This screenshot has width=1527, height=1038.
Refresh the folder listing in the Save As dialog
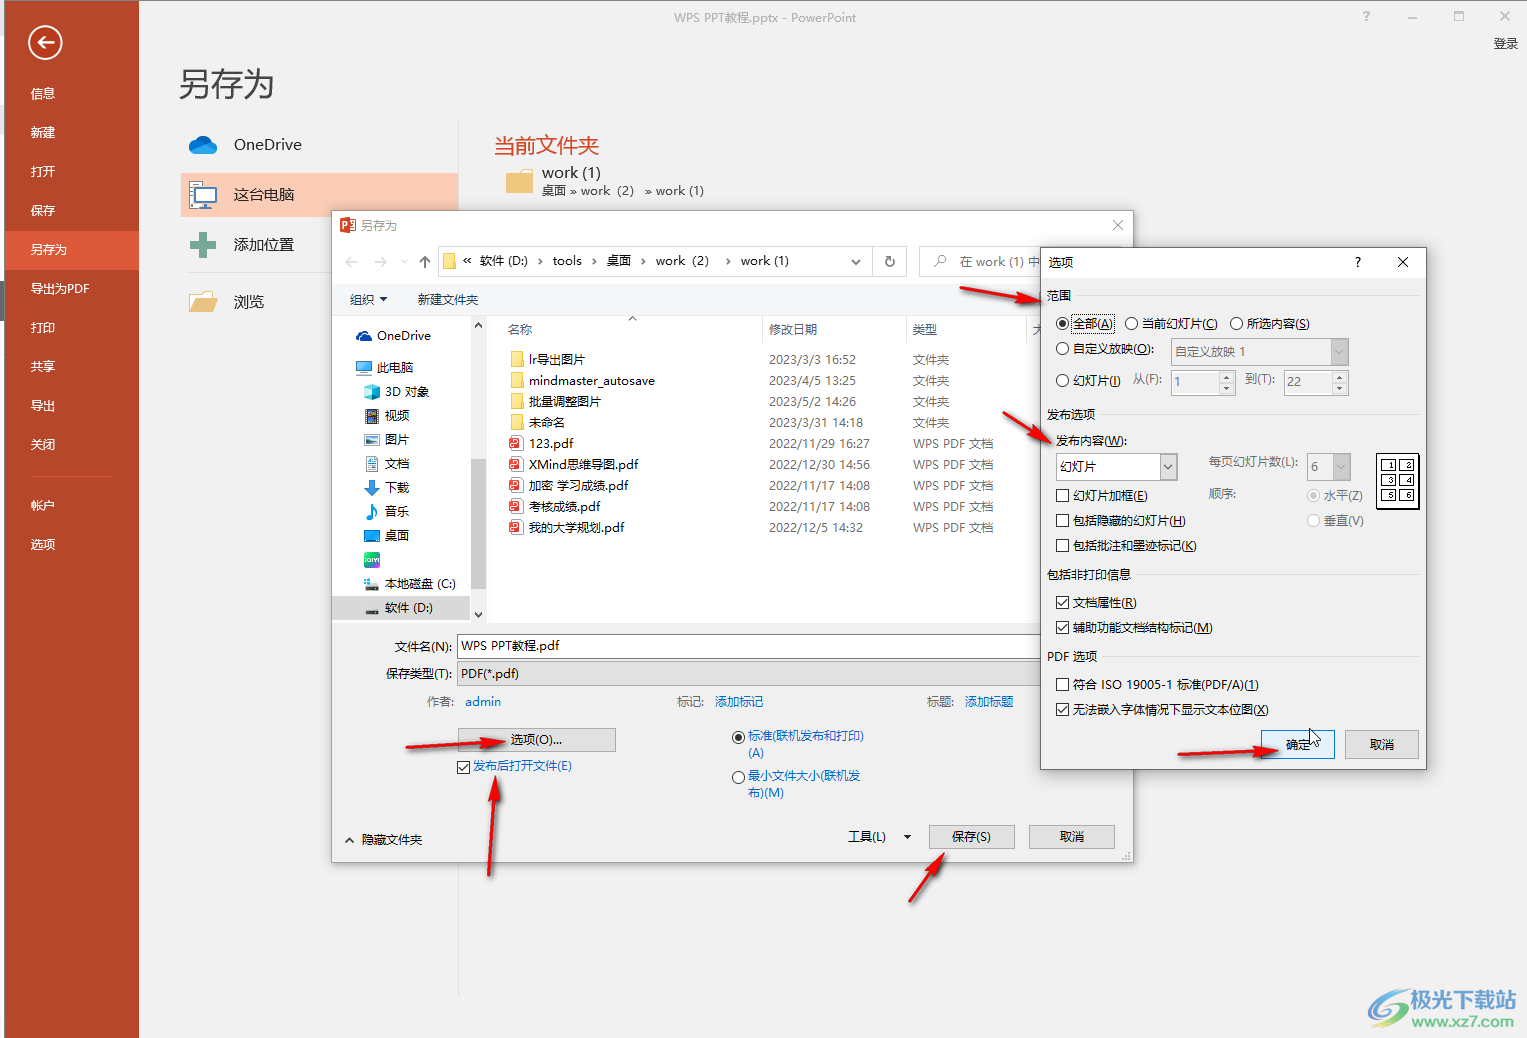click(890, 262)
